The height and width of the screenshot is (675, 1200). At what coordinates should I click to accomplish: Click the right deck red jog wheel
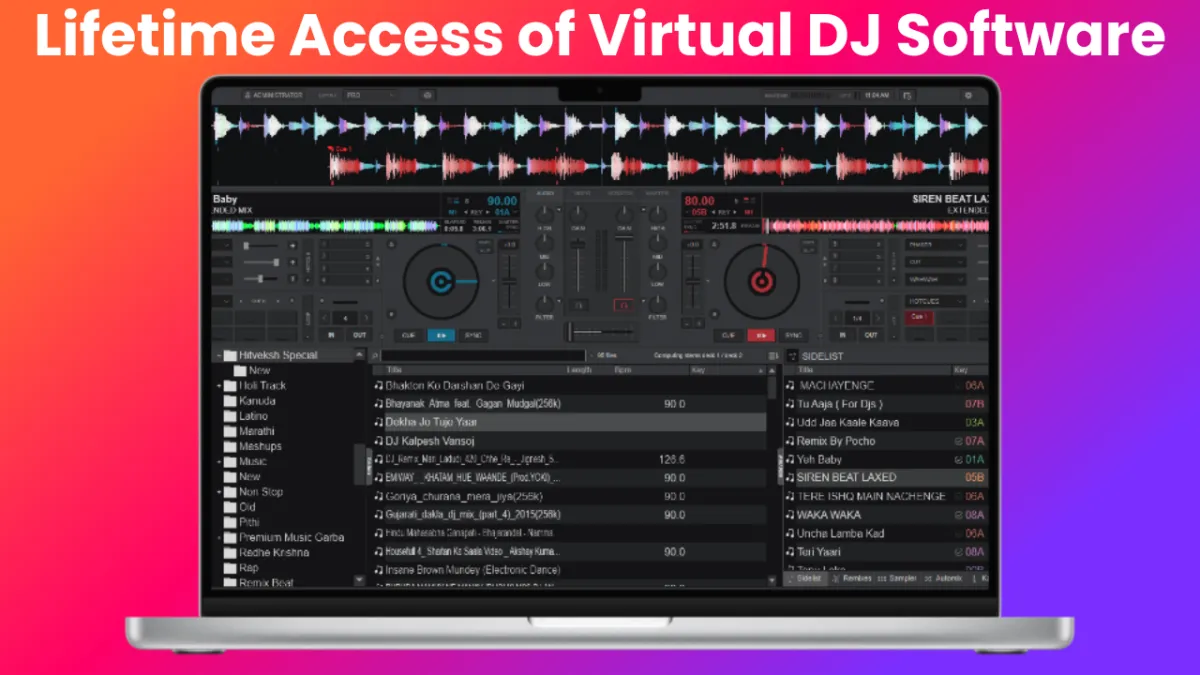(x=761, y=283)
